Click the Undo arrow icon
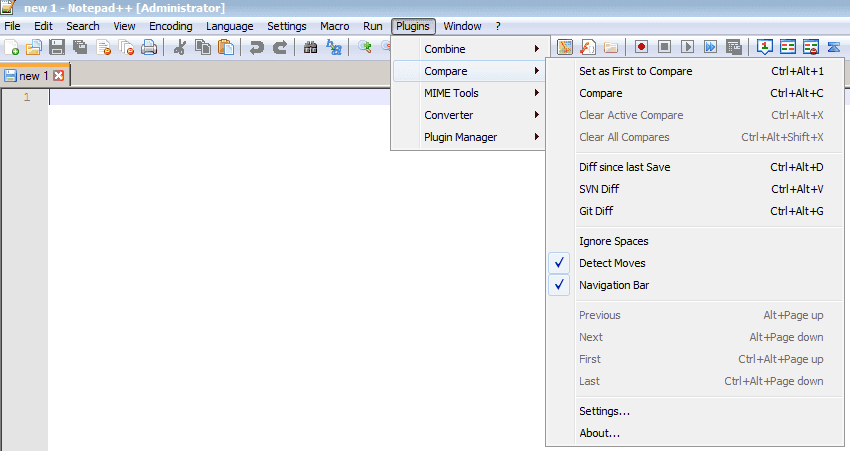The image size is (850, 451). 256,48
